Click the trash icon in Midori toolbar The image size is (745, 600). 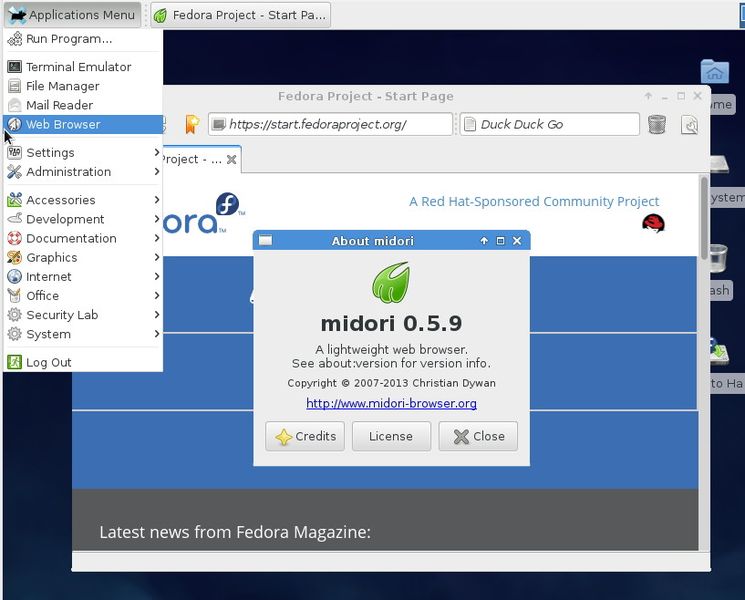[x=657, y=124]
